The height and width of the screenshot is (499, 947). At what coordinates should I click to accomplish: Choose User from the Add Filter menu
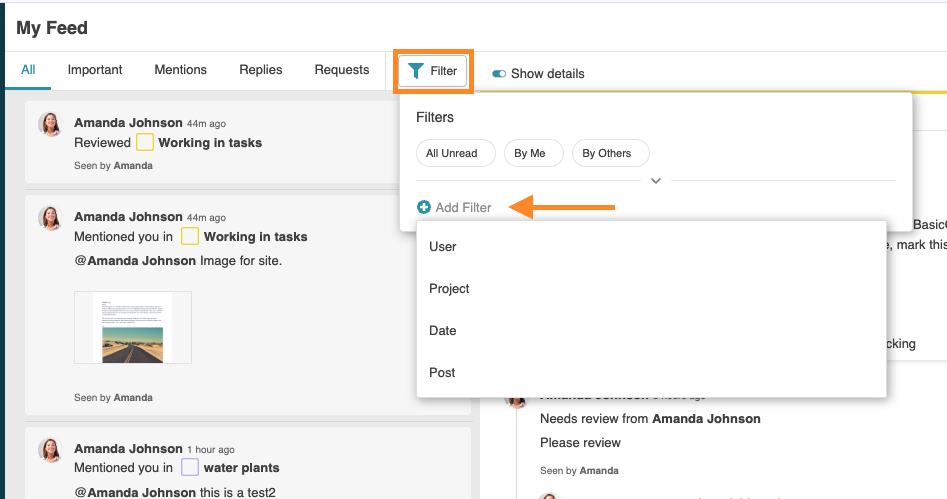click(x=443, y=247)
